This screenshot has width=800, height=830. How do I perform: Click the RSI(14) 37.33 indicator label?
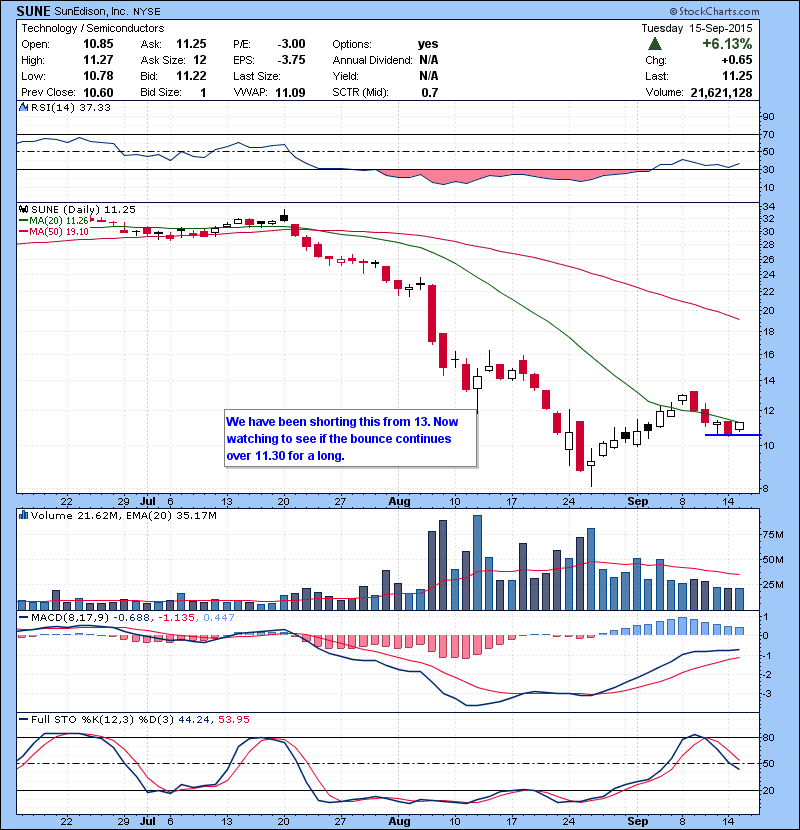(71, 107)
